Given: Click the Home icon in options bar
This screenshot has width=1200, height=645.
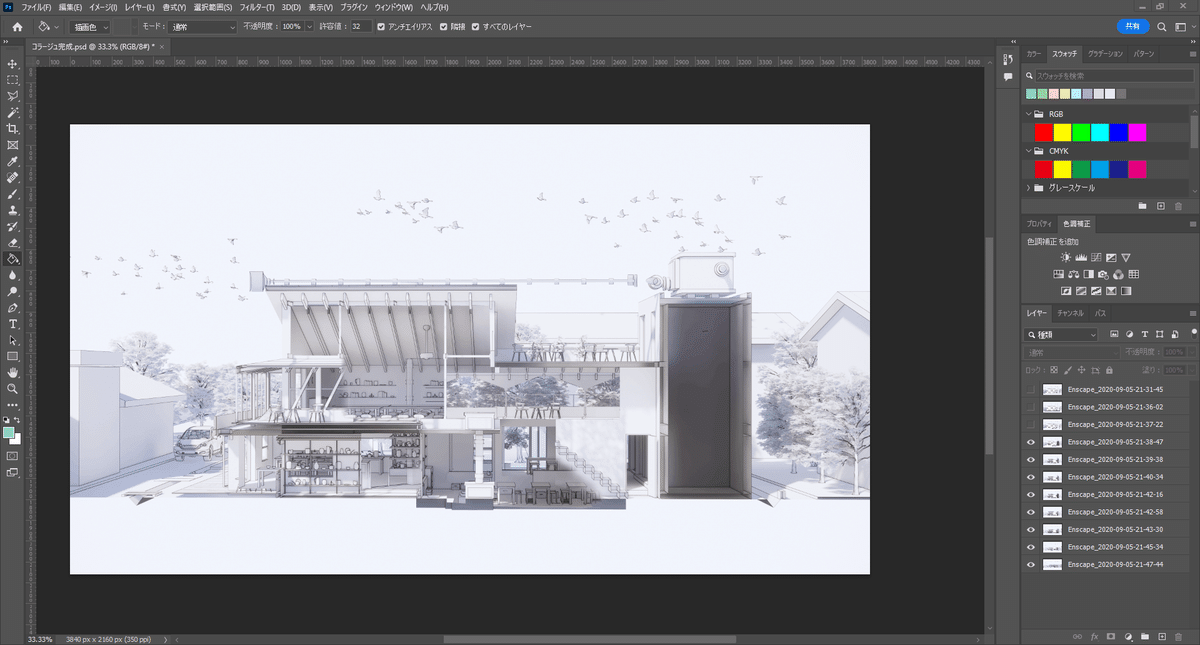Looking at the screenshot, I should tap(17, 26).
